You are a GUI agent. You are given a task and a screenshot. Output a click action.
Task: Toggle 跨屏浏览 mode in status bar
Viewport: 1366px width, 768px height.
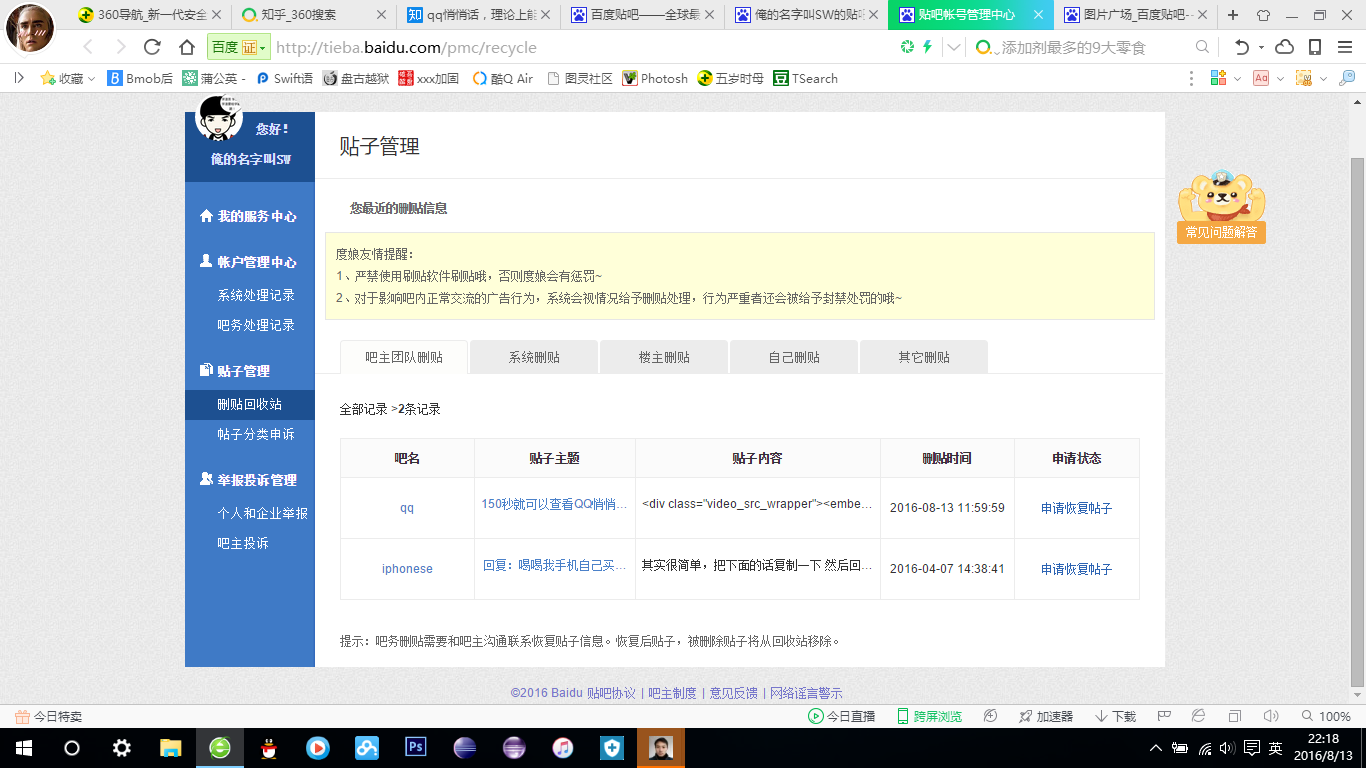pyautogui.click(x=930, y=716)
